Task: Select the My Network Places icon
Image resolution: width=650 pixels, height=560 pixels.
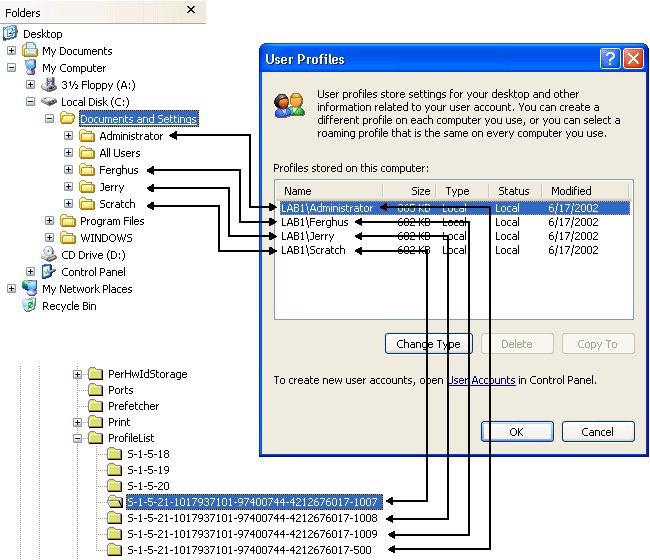Action: 30,289
